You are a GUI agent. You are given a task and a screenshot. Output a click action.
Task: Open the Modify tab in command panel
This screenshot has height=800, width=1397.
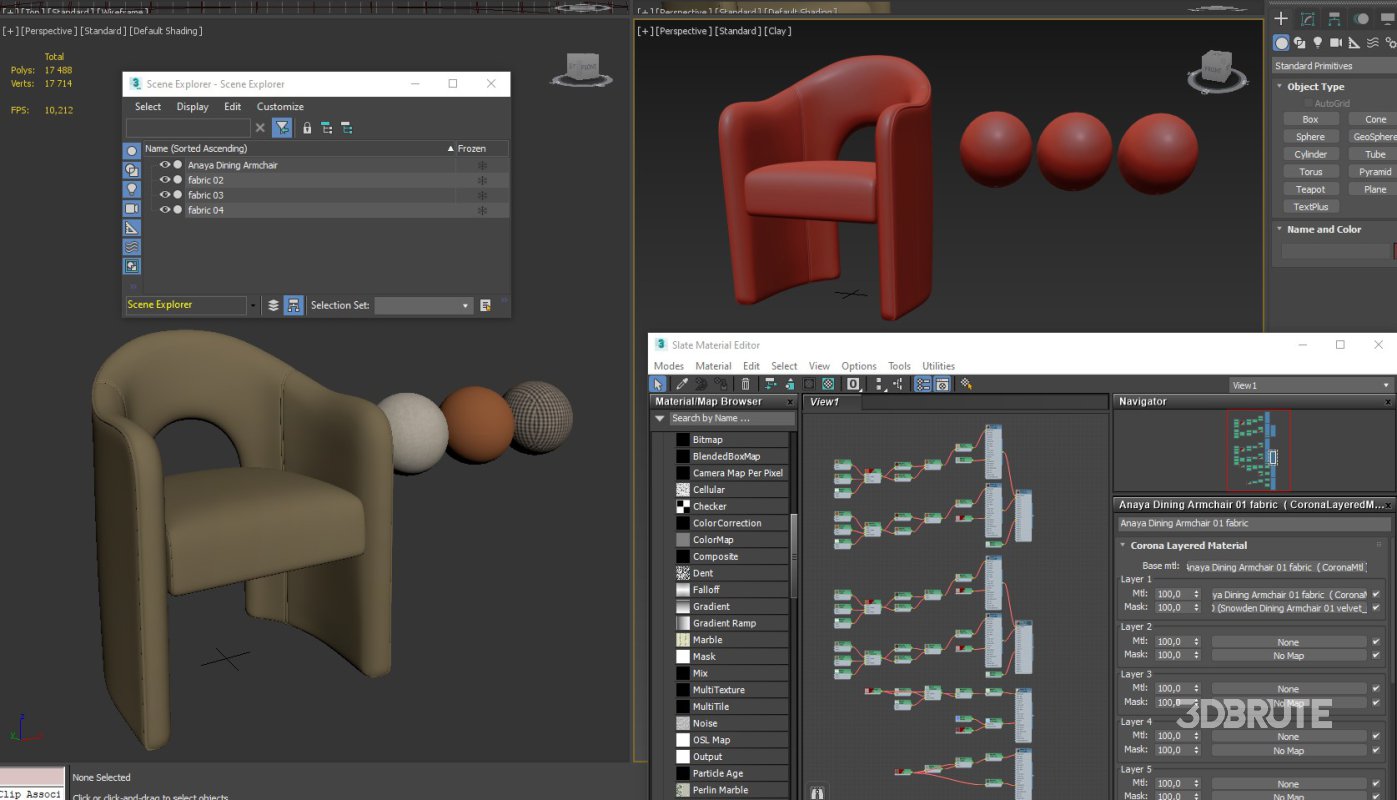pyautogui.click(x=1307, y=19)
